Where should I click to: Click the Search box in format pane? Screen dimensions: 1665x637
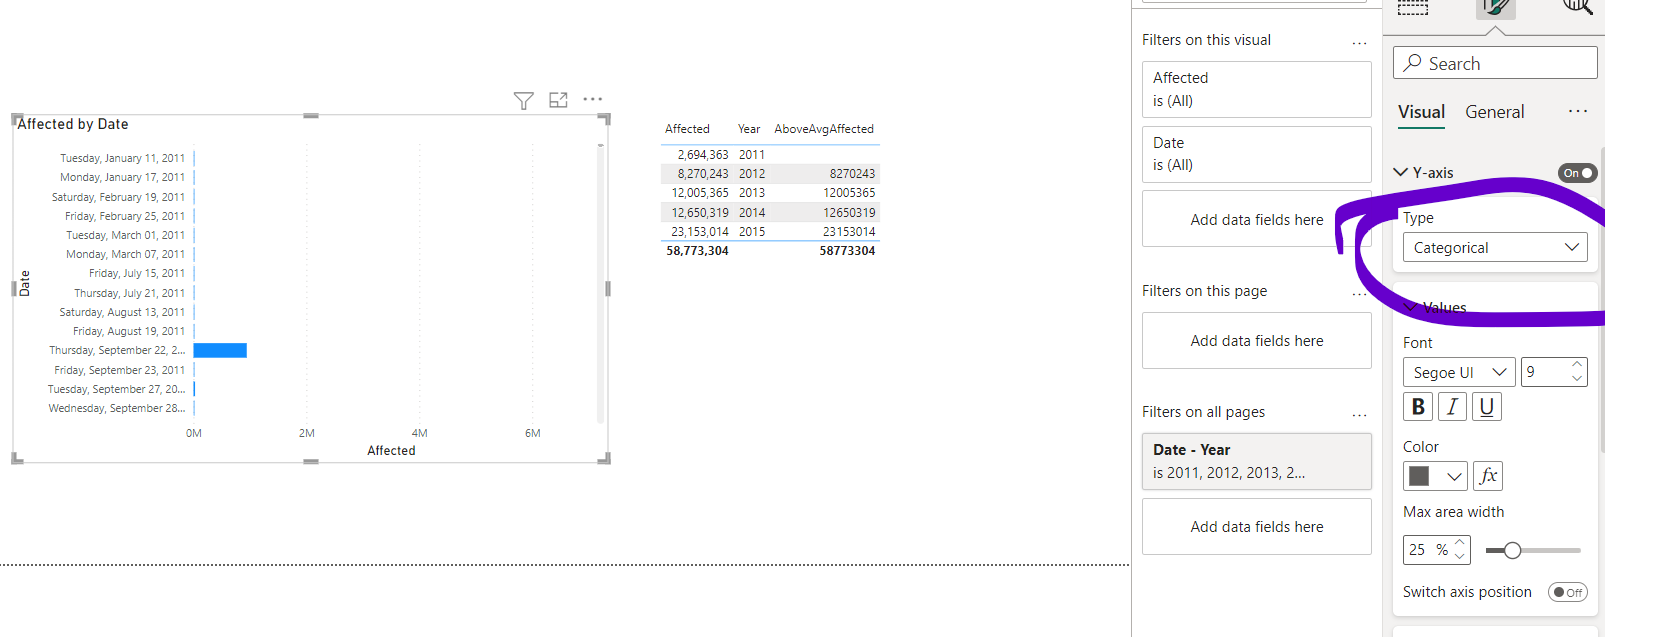[1495, 63]
